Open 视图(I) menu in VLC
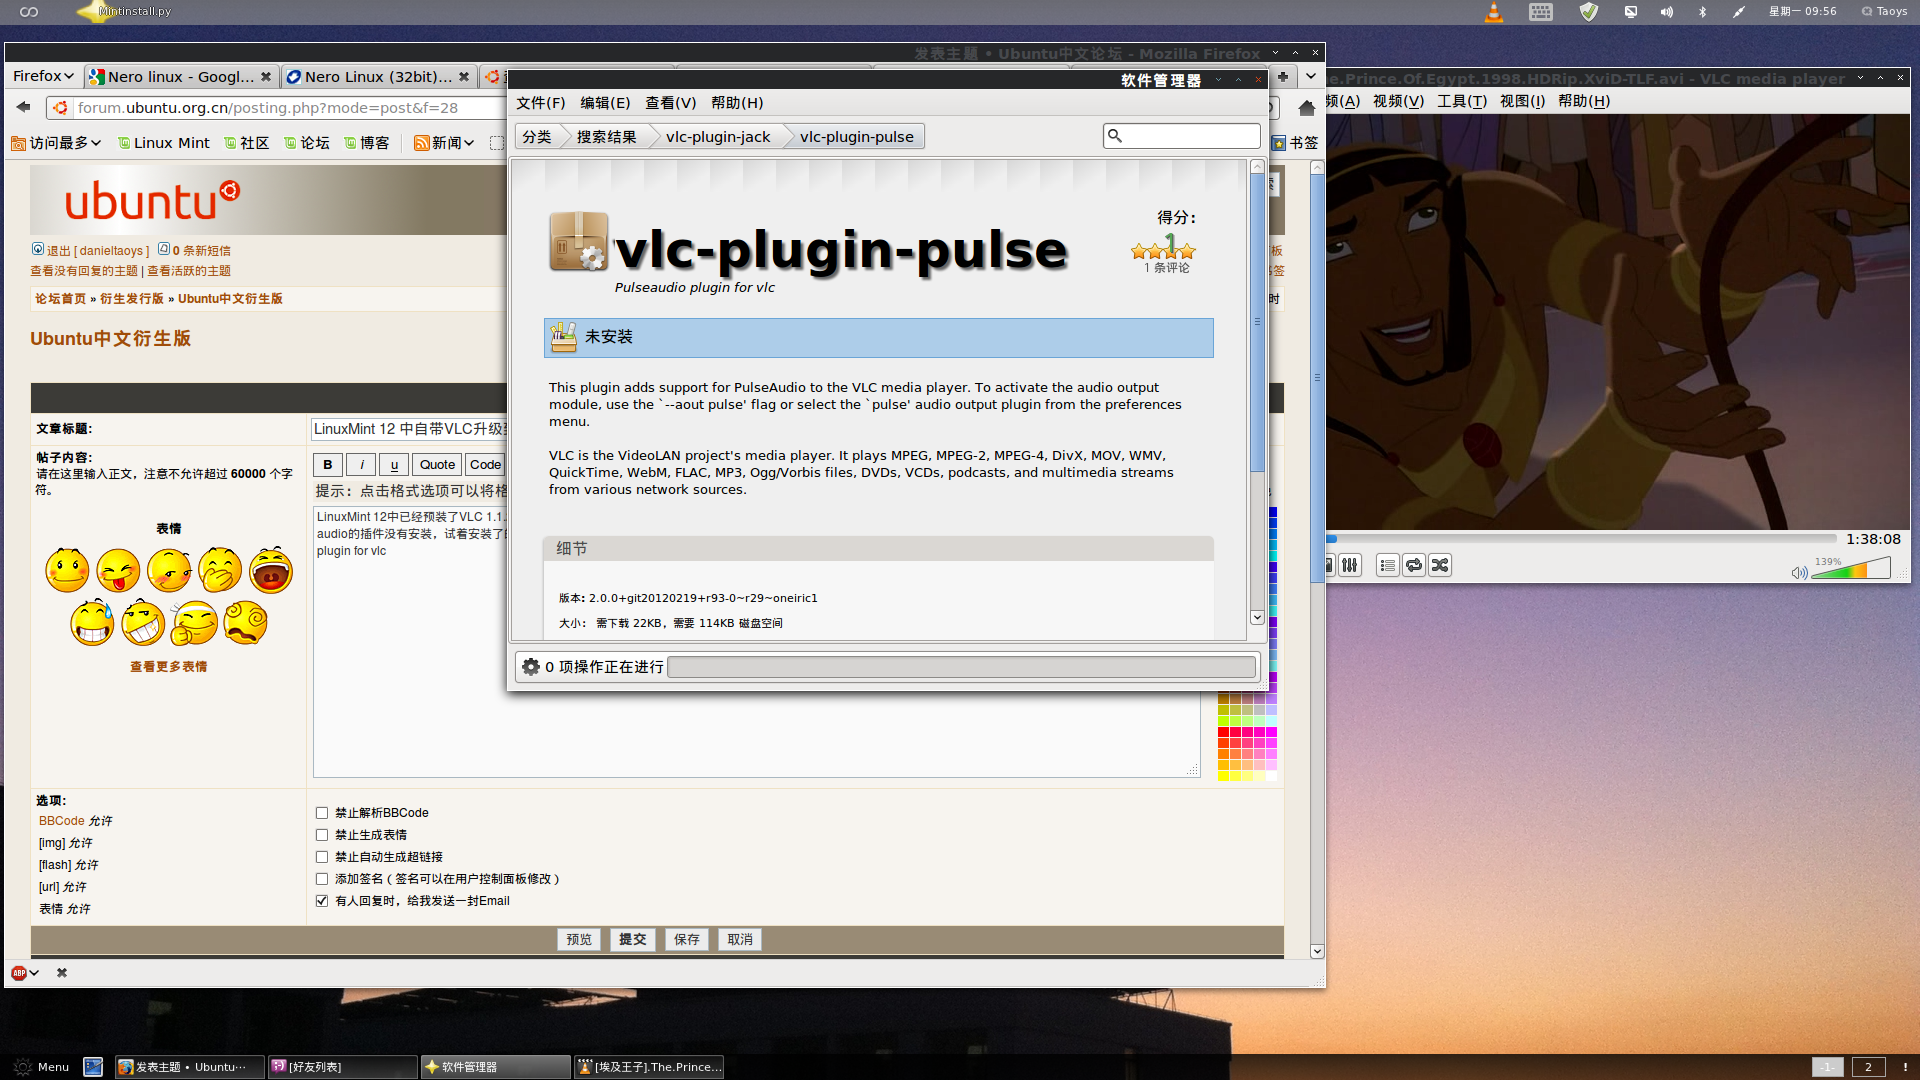The image size is (1920, 1080). pyautogui.click(x=1522, y=101)
